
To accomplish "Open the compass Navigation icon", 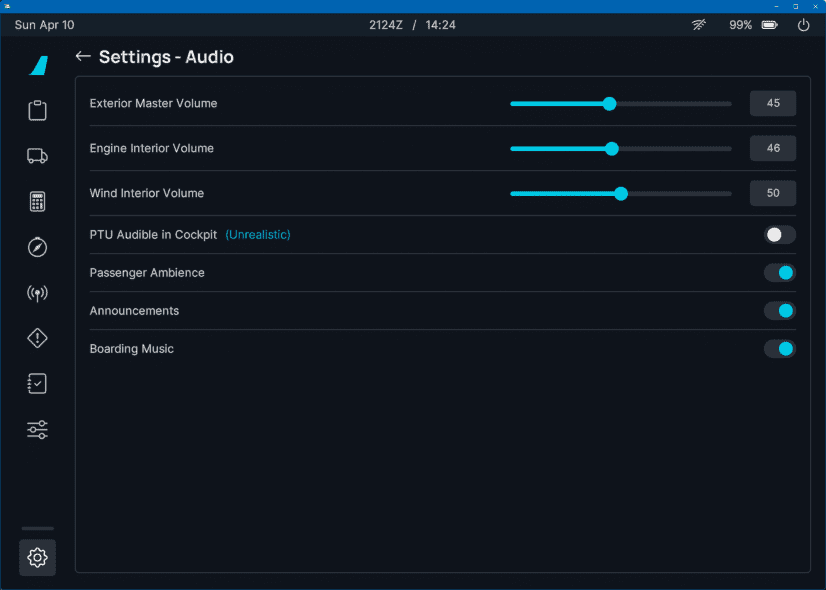I will click(38, 247).
